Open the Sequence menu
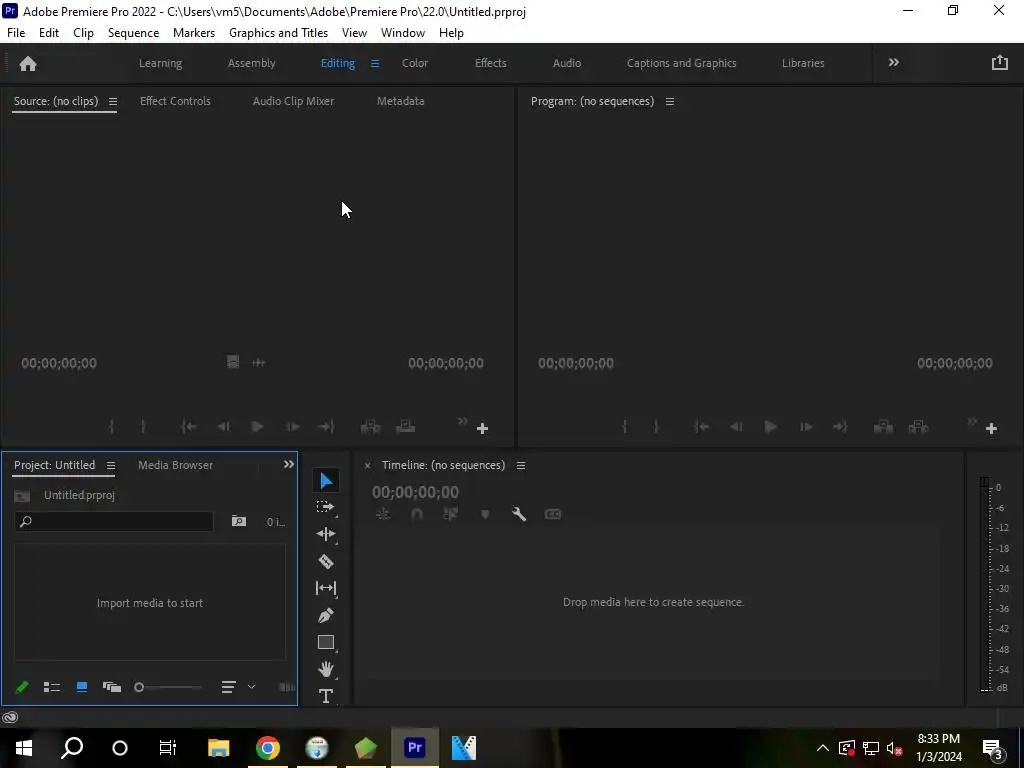Image resolution: width=1024 pixels, height=768 pixels. pos(133,33)
